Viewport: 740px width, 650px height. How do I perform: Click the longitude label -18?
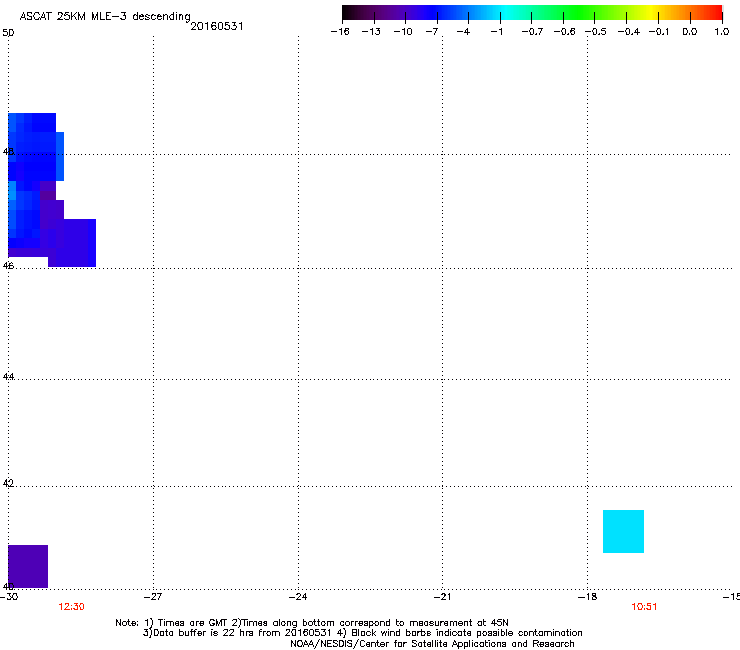(587, 597)
